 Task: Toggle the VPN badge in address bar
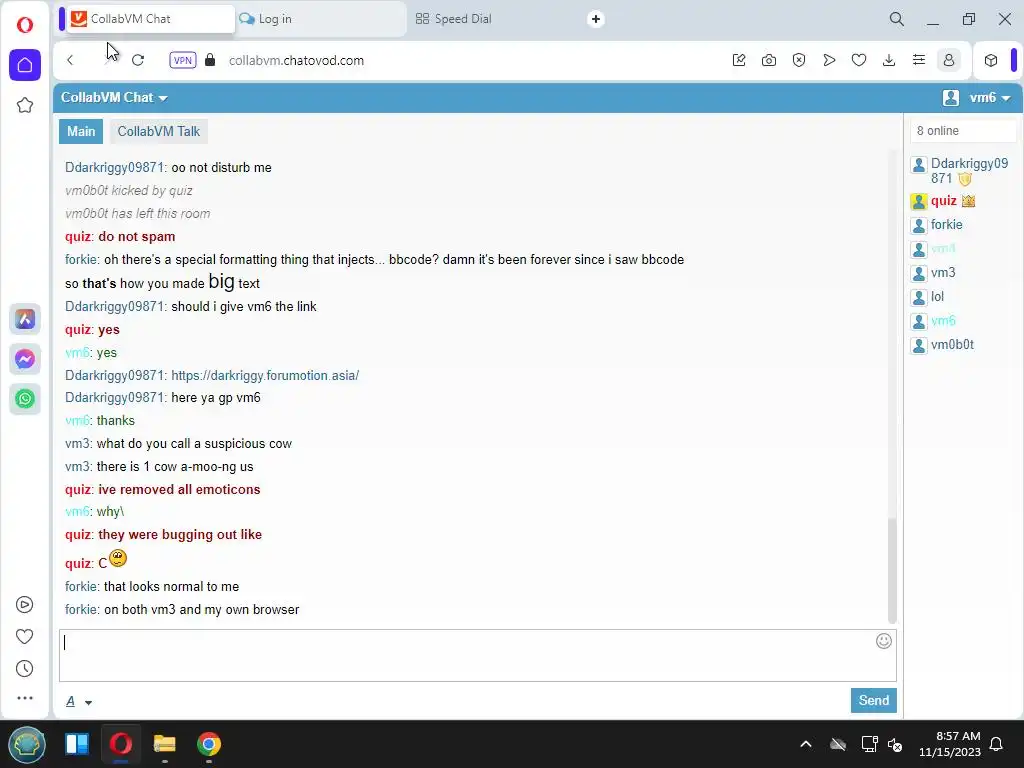click(182, 60)
